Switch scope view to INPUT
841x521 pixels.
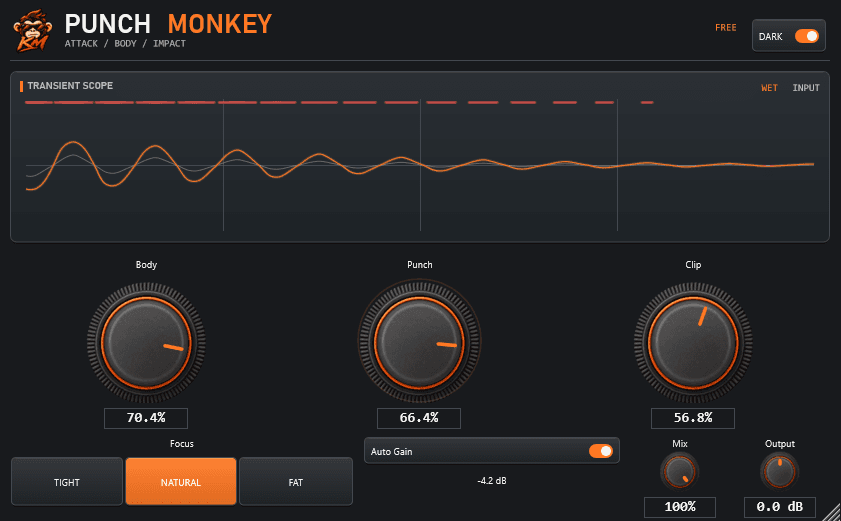point(806,88)
